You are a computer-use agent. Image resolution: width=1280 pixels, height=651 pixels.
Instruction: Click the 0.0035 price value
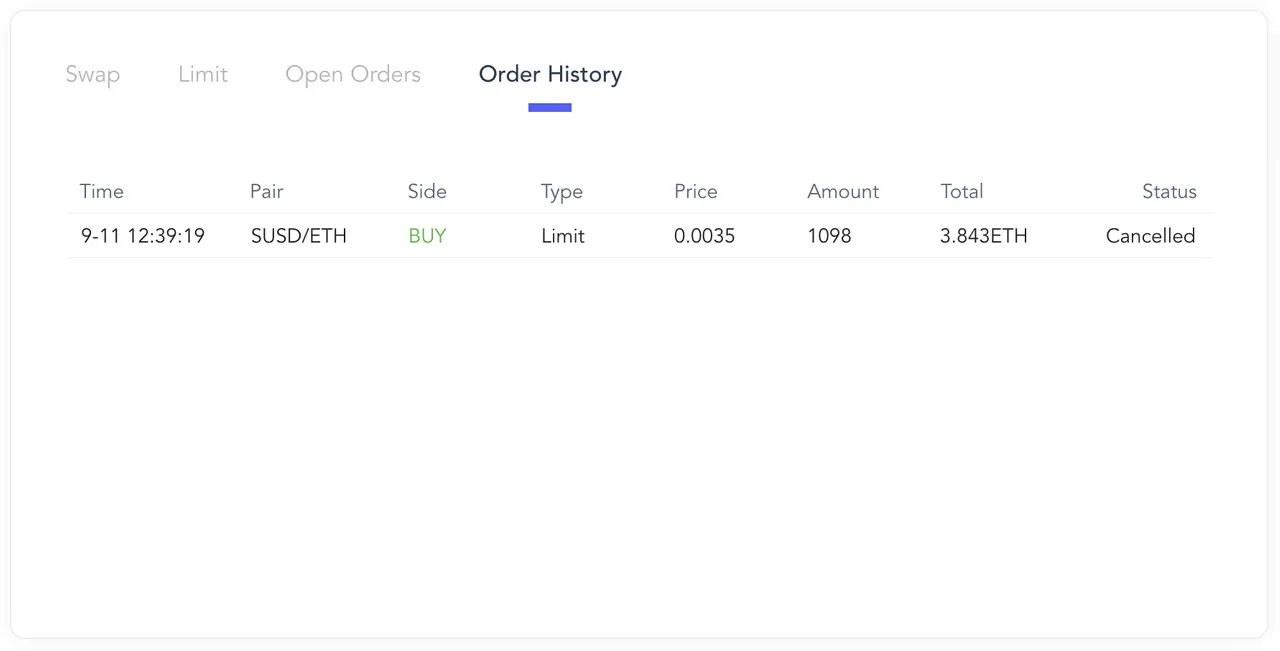pyautogui.click(x=705, y=237)
